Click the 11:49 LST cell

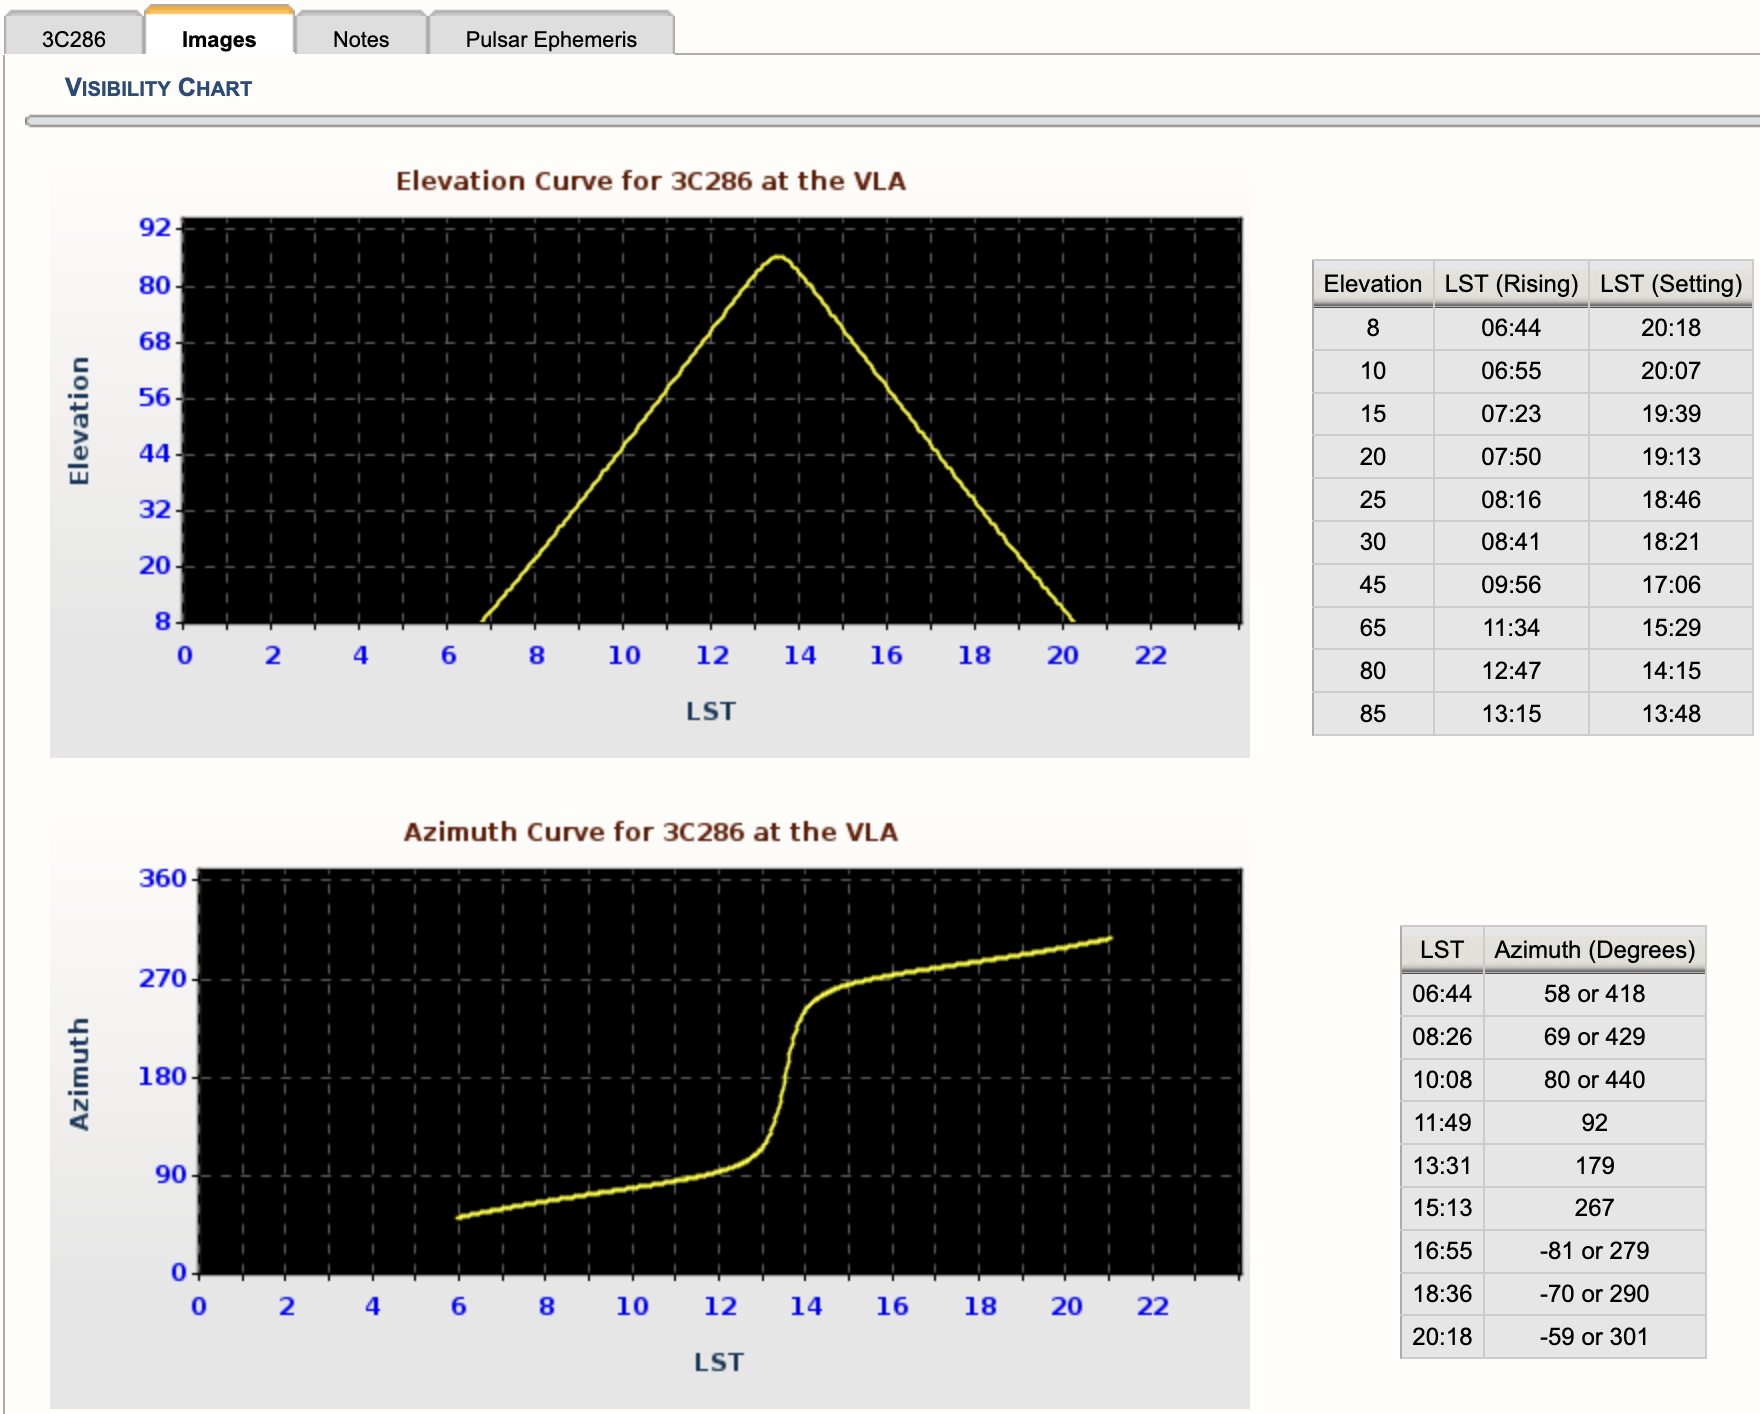[1441, 1123]
